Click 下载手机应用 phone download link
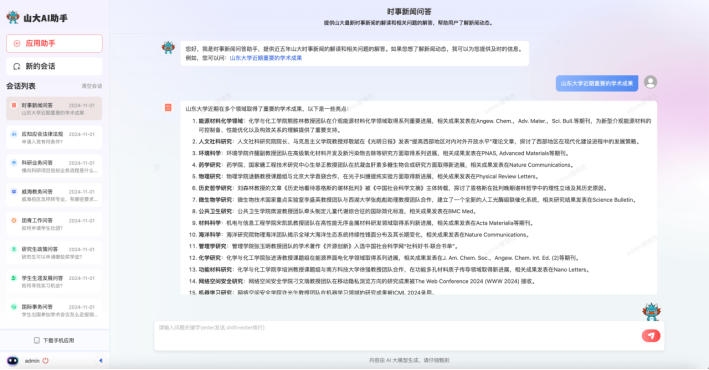 point(54,340)
